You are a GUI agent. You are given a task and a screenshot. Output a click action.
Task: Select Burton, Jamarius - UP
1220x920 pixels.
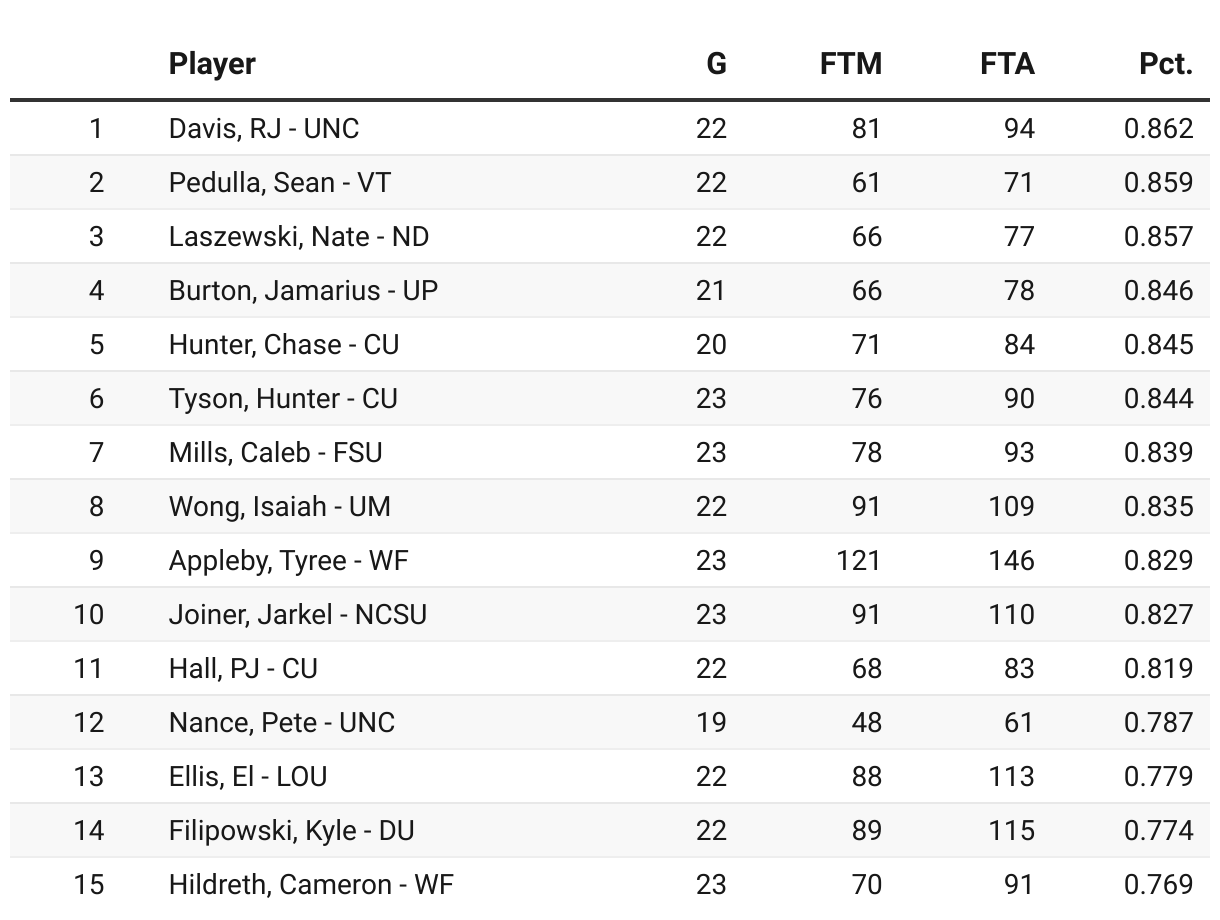304,290
